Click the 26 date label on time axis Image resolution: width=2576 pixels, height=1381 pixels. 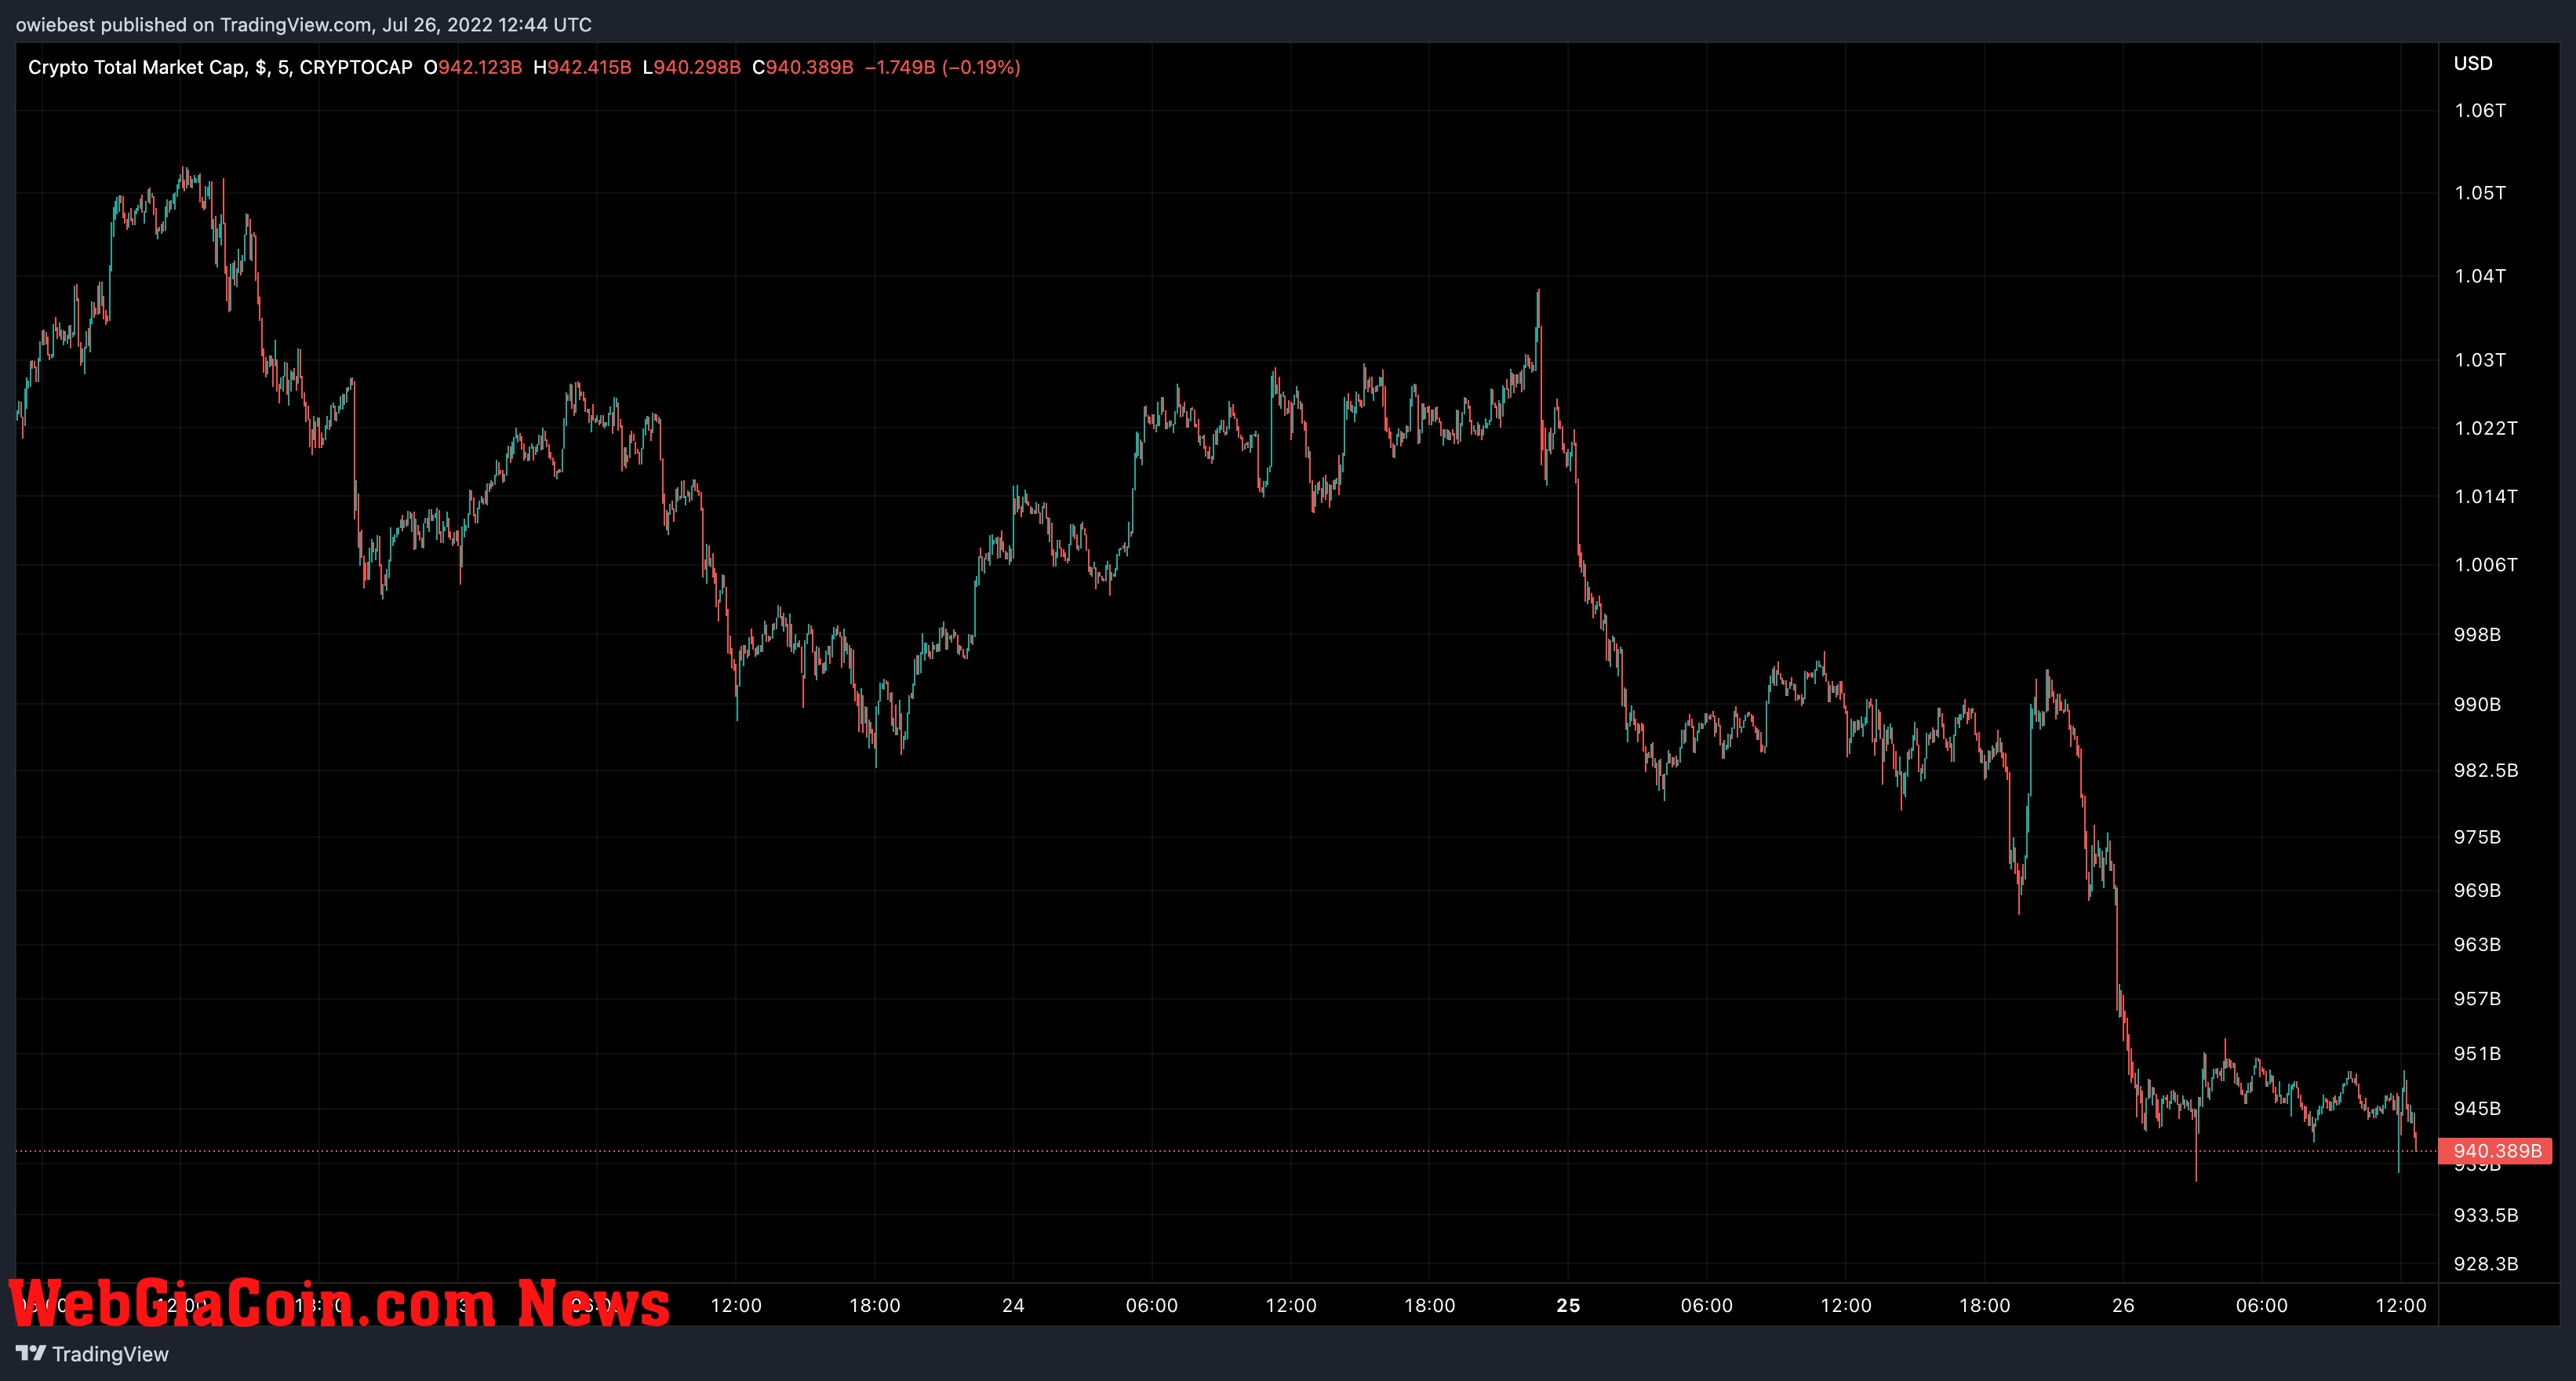tap(2123, 1305)
